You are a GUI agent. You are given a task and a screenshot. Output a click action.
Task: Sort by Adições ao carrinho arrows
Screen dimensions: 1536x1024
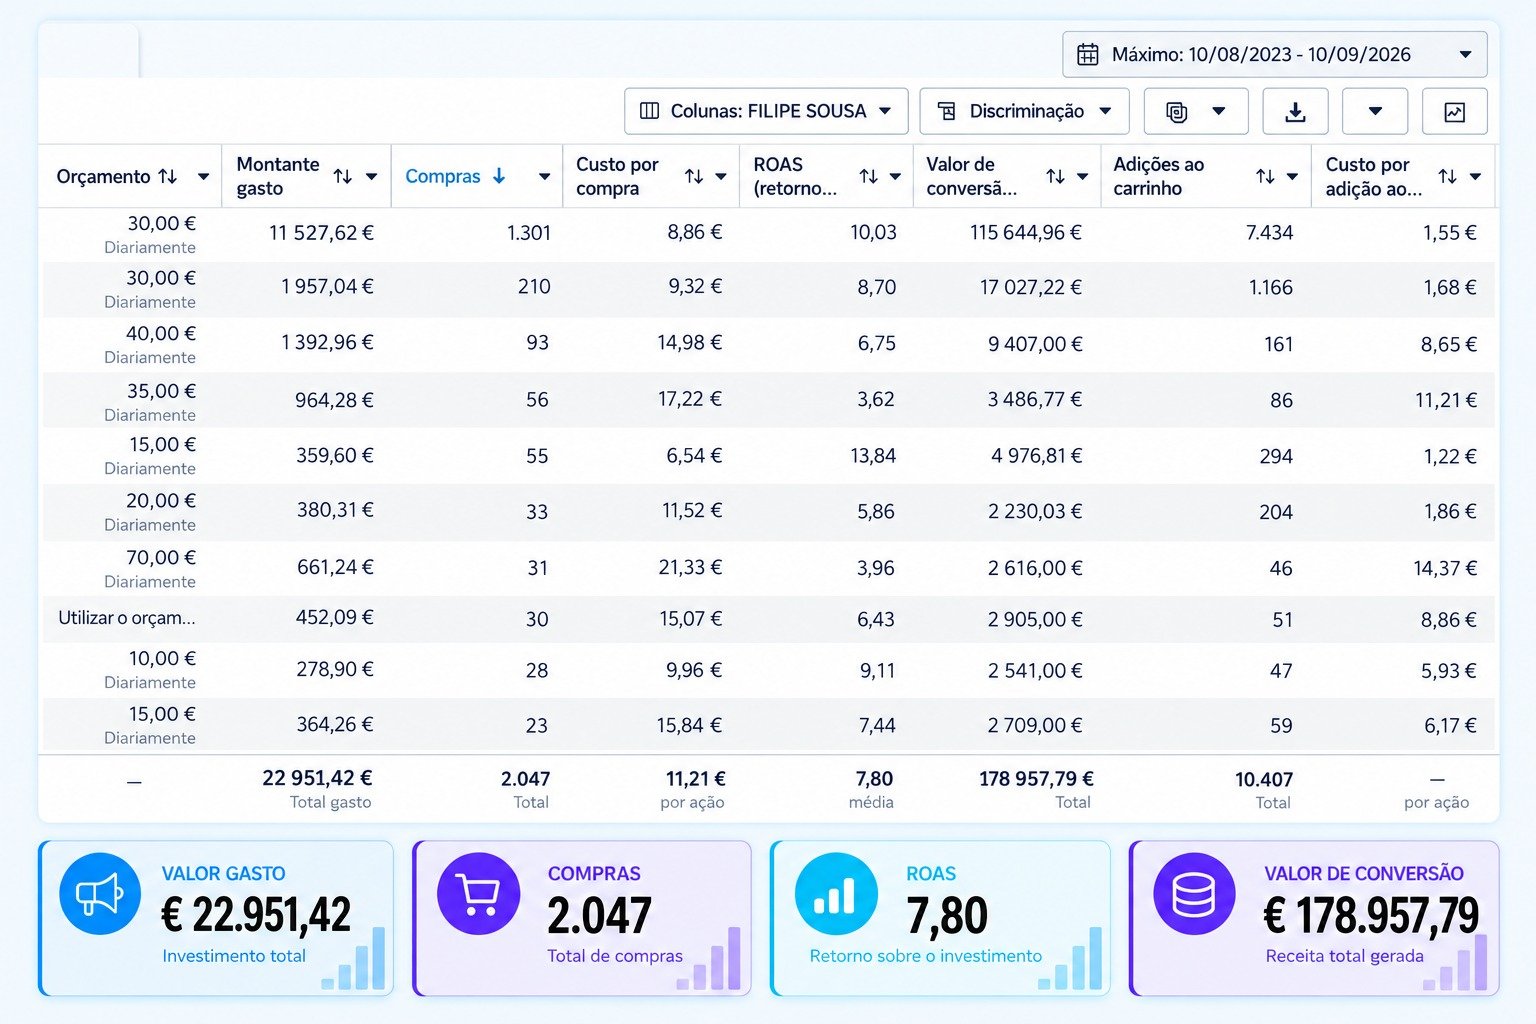[1265, 176]
